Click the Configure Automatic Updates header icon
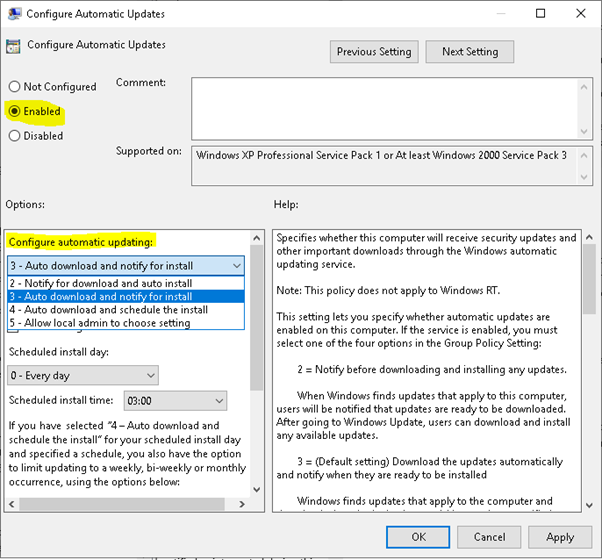602x560 pixels. [x=13, y=46]
